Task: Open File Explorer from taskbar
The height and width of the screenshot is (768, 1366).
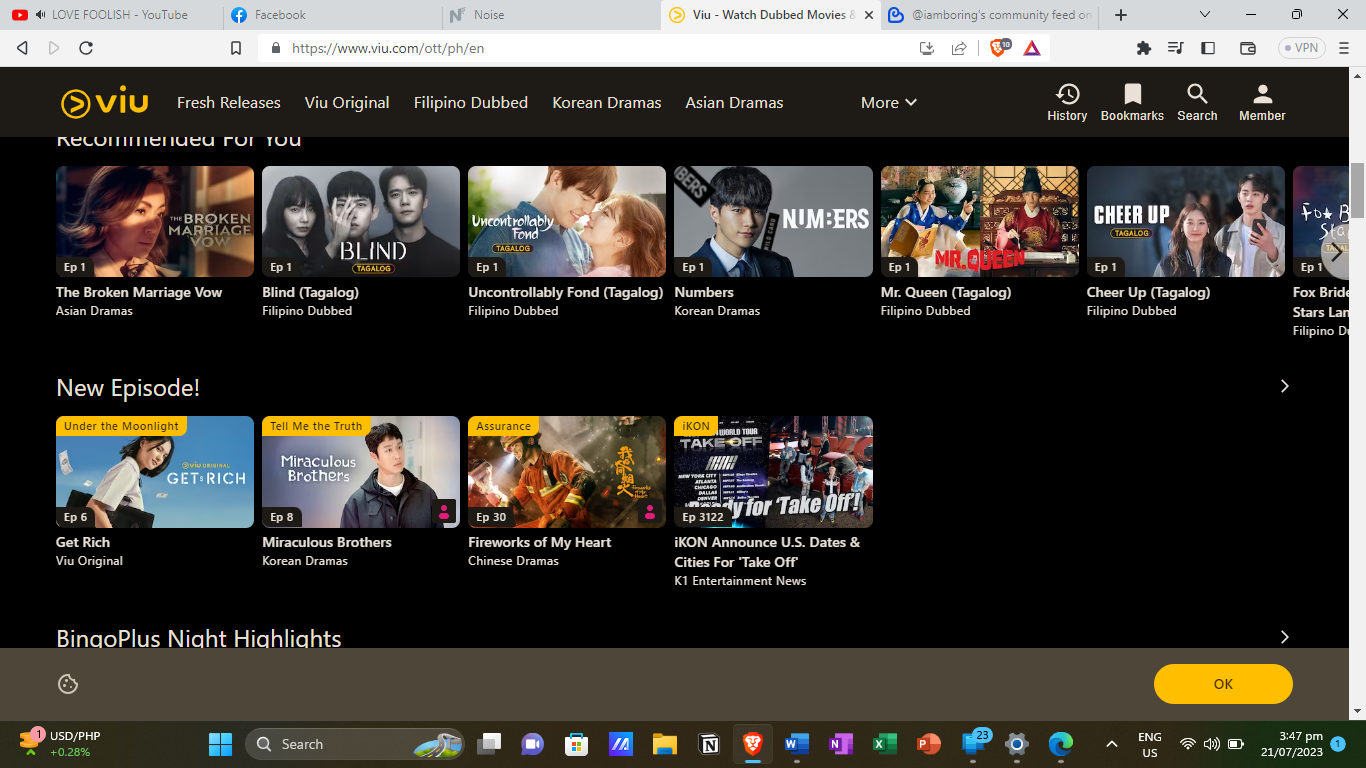Action: (665, 744)
